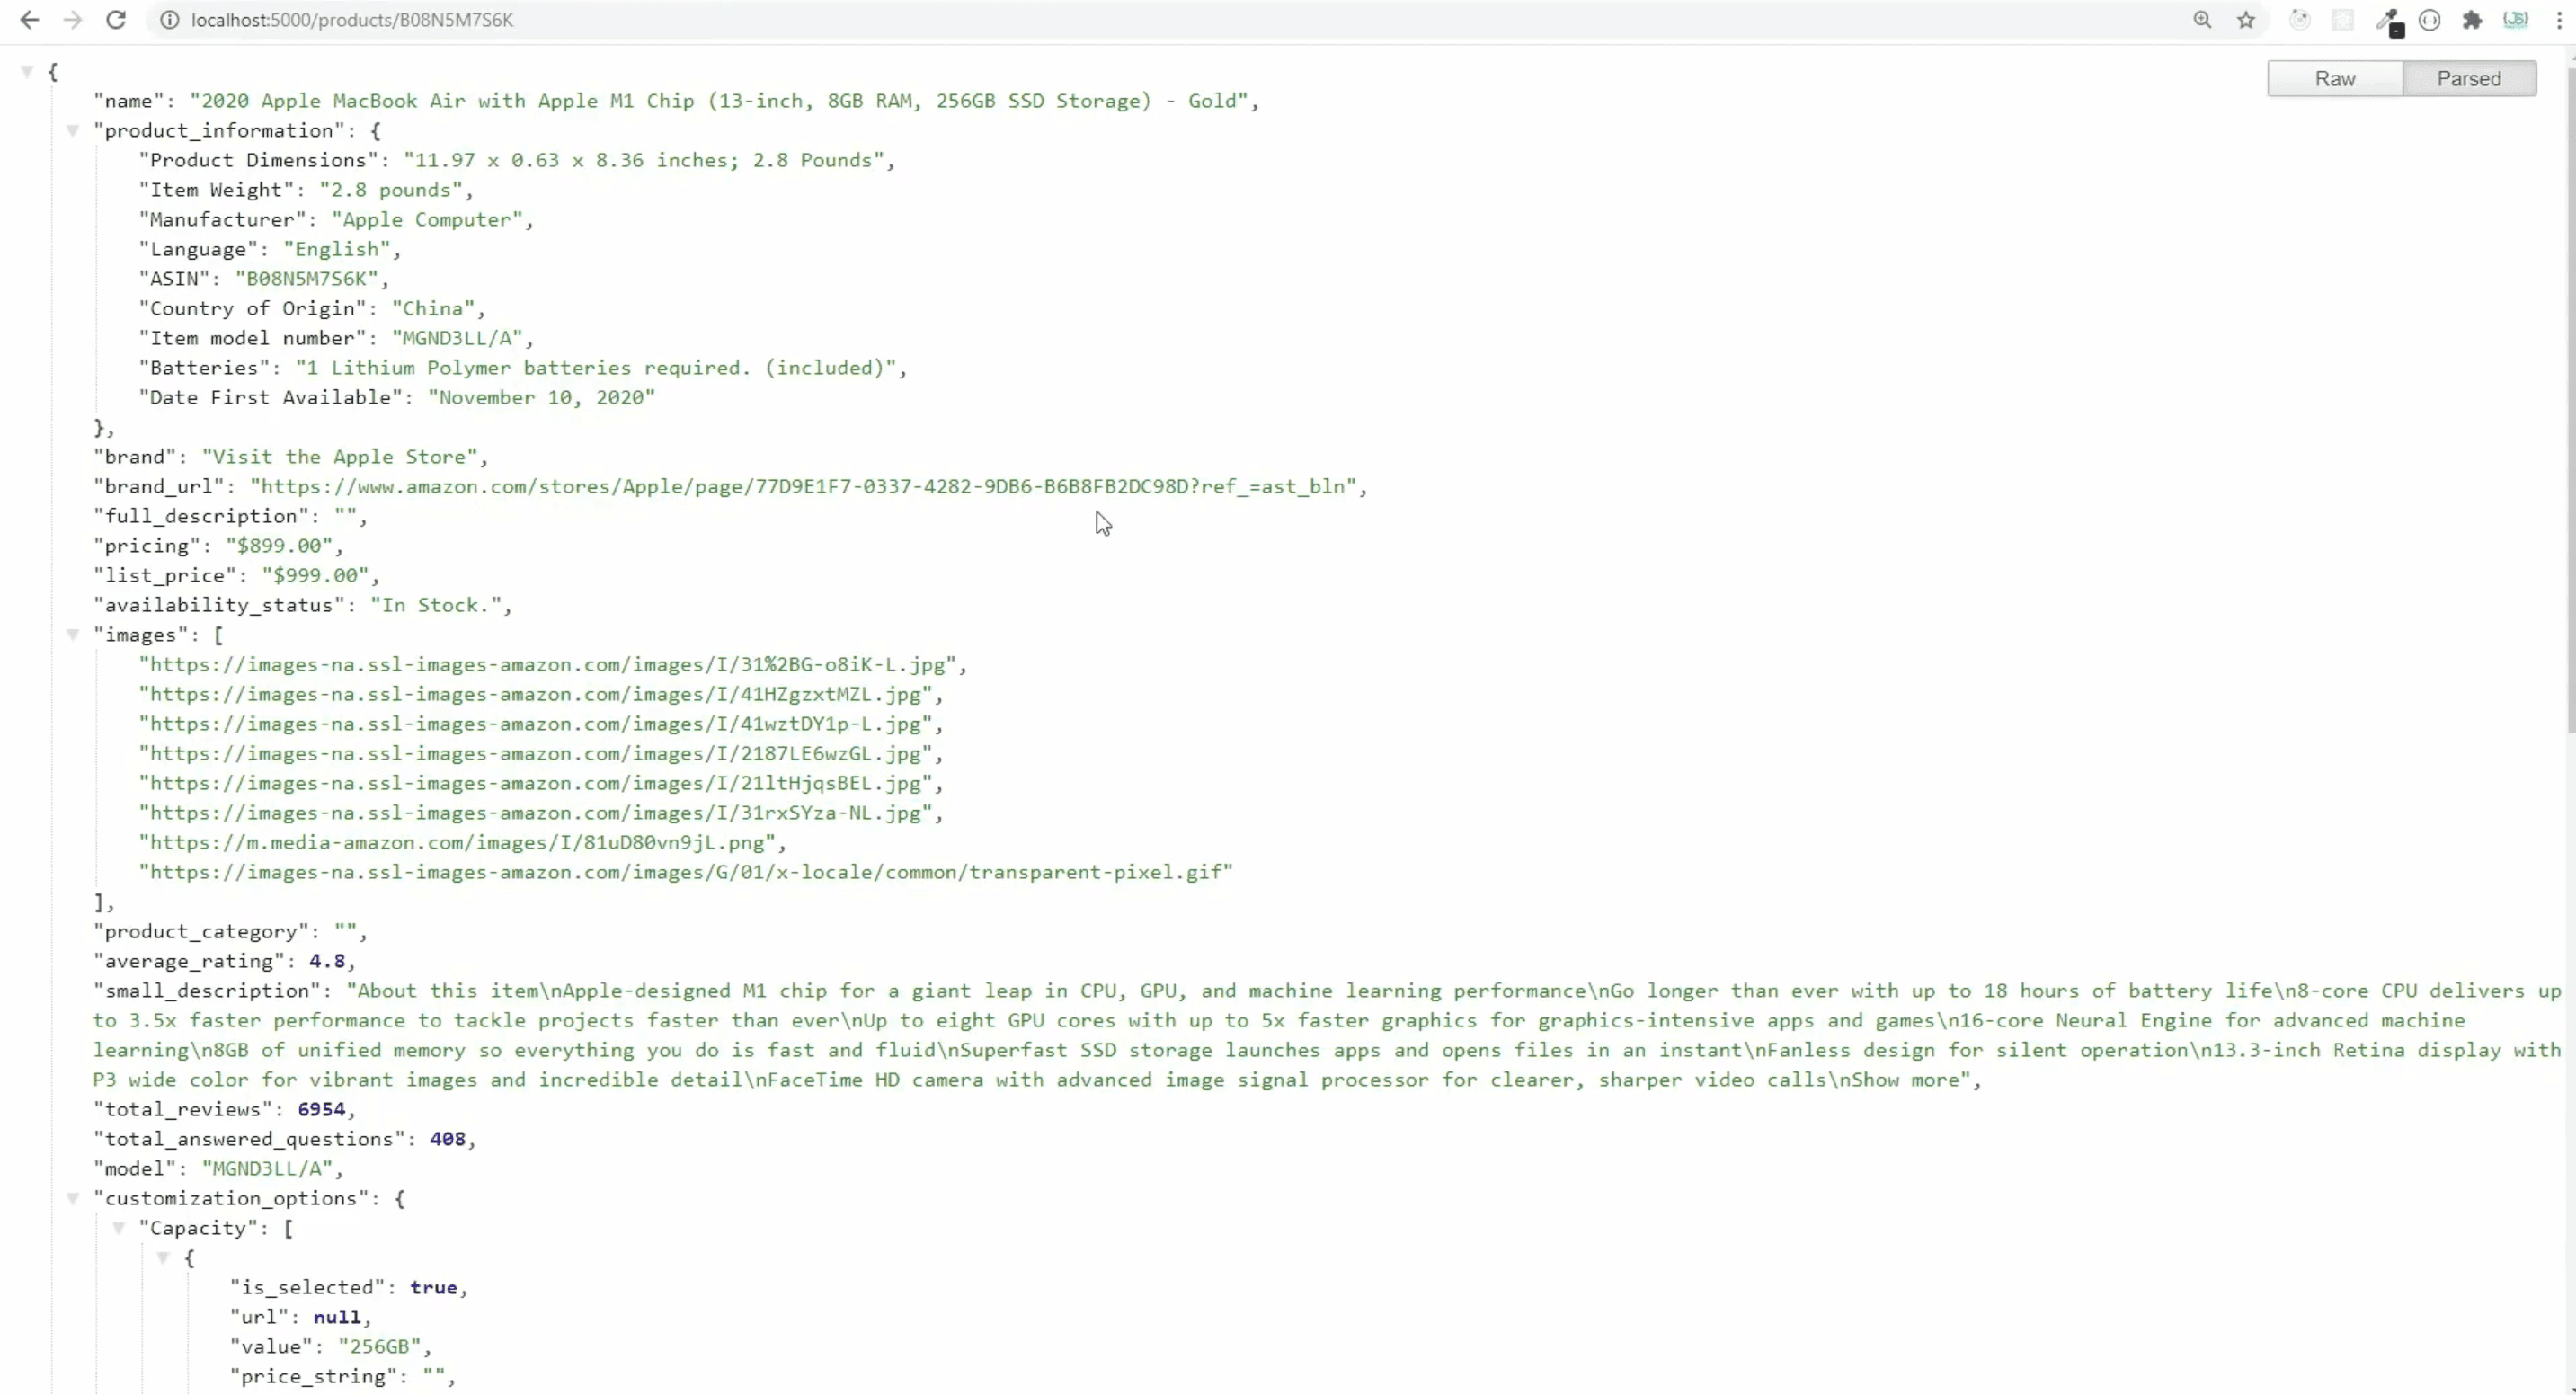Toggle the customization_options Capacity array
Screen dimensions: 2576x1395
[119, 1227]
